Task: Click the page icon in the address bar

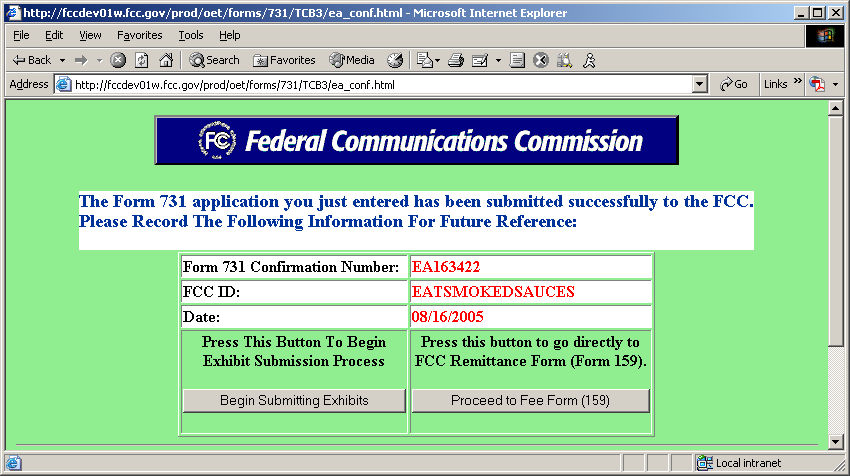Action: (64, 85)
